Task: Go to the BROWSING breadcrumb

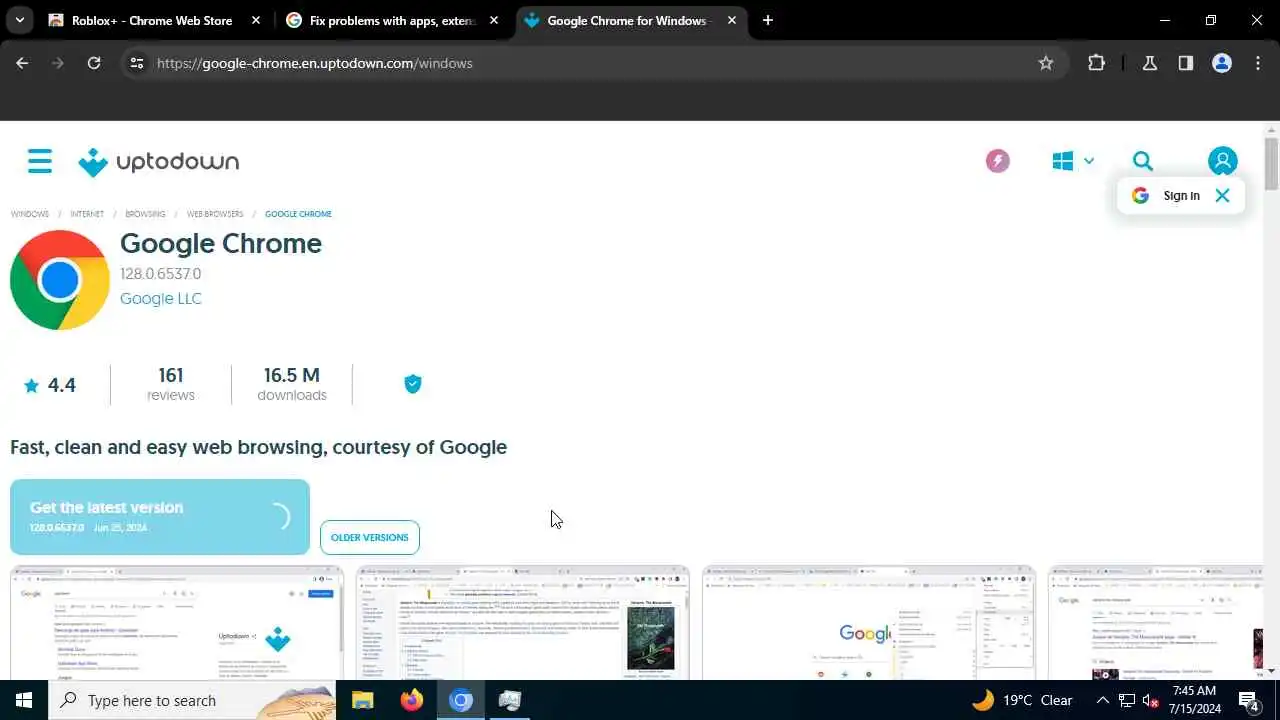Action: click(x=145, y=214)
